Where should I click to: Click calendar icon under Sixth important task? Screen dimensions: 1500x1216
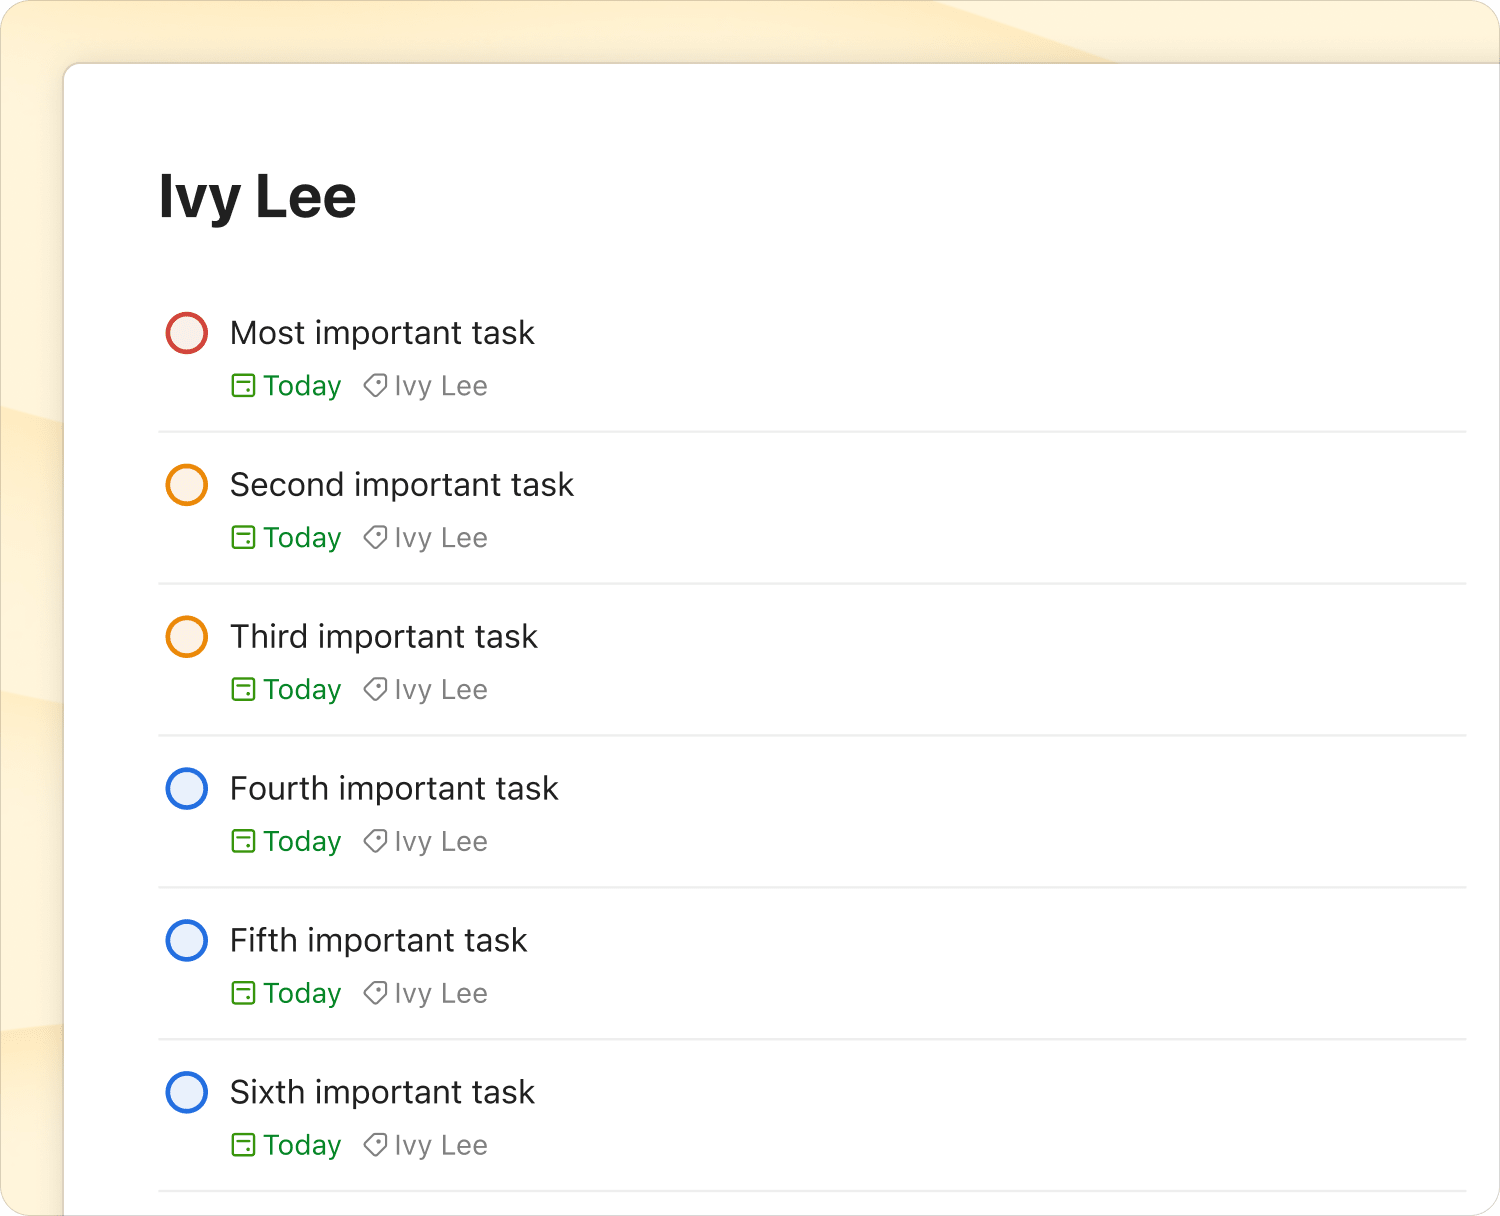(243, 1145)
